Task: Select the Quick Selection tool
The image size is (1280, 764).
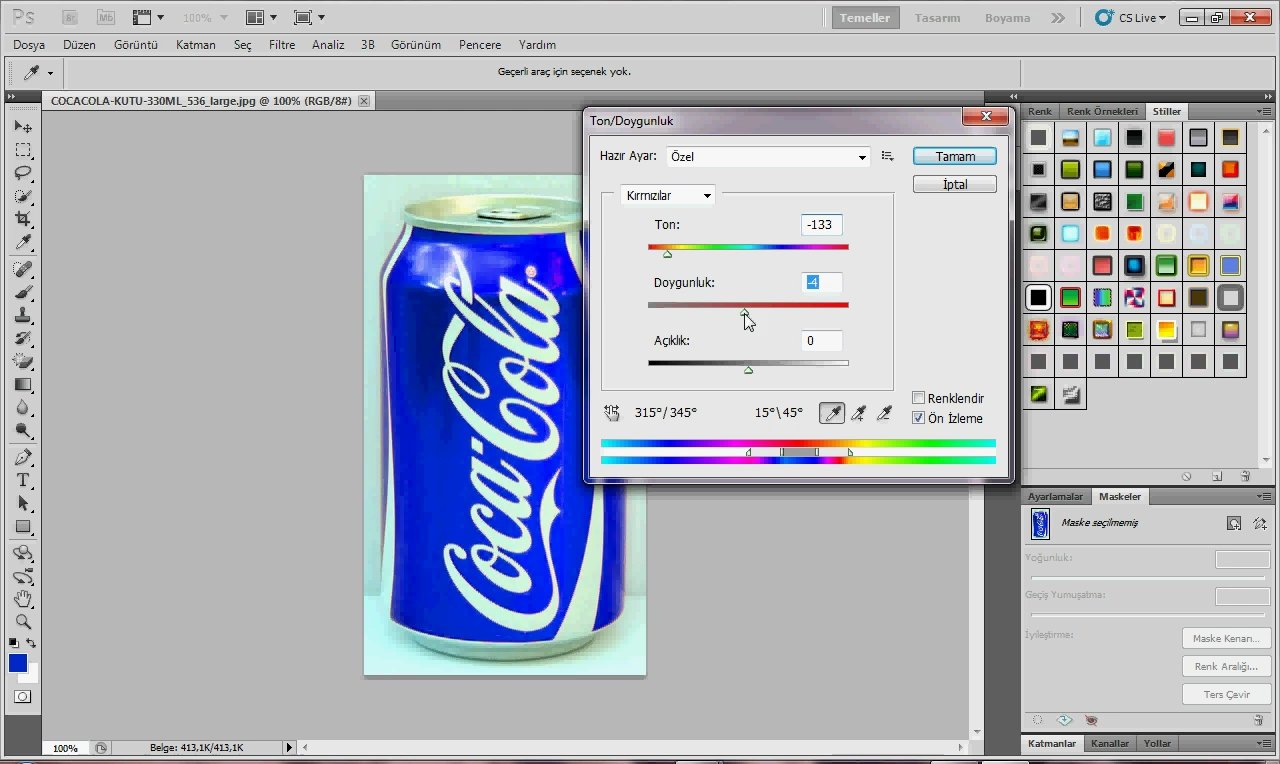Action: pos(23,196)
